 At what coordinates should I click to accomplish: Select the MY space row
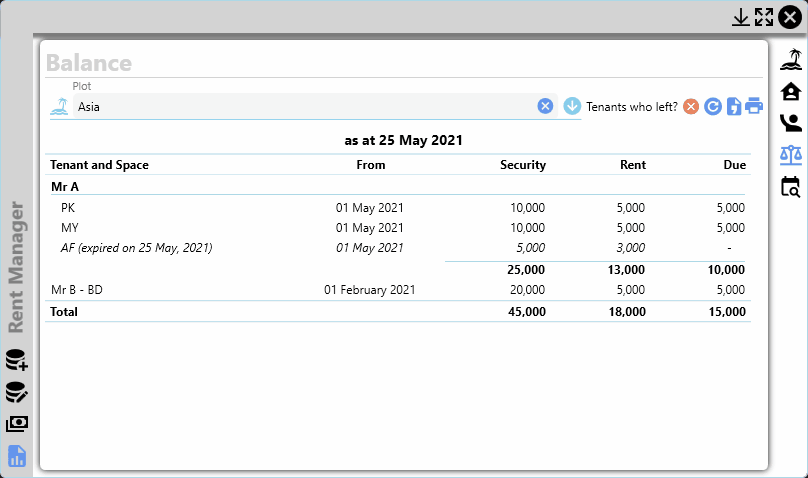click(397, 228)
